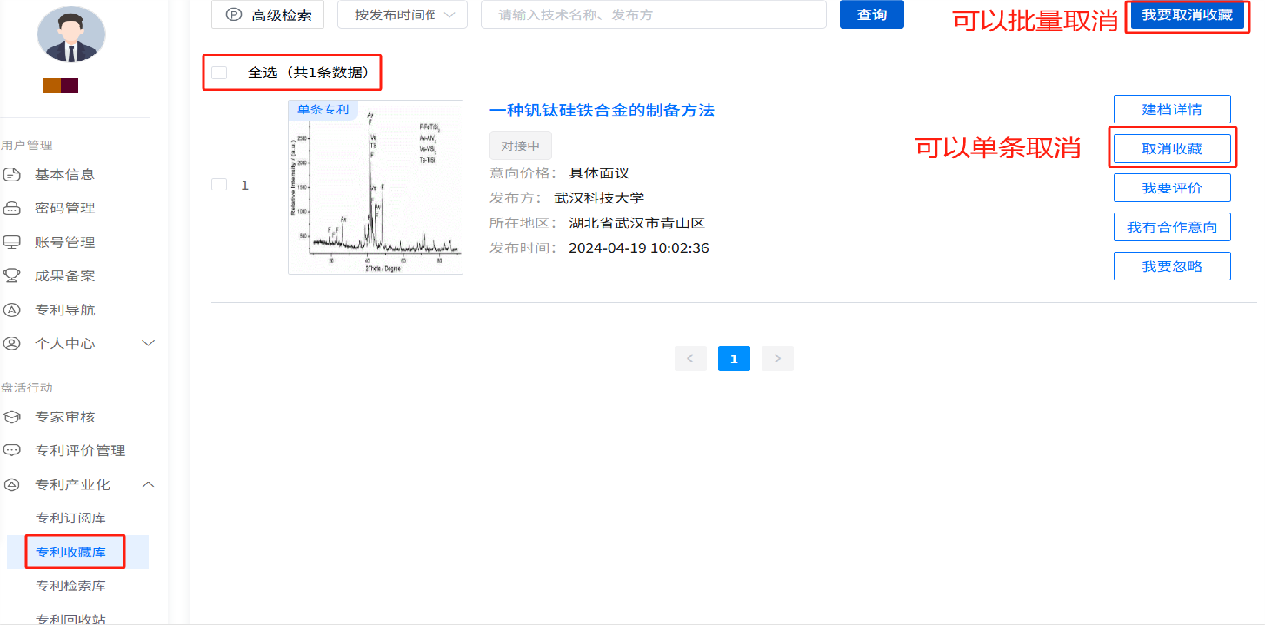Click the 专利导航 sidebar icon
The image size is (1265, 625).
tap(13, 310)
